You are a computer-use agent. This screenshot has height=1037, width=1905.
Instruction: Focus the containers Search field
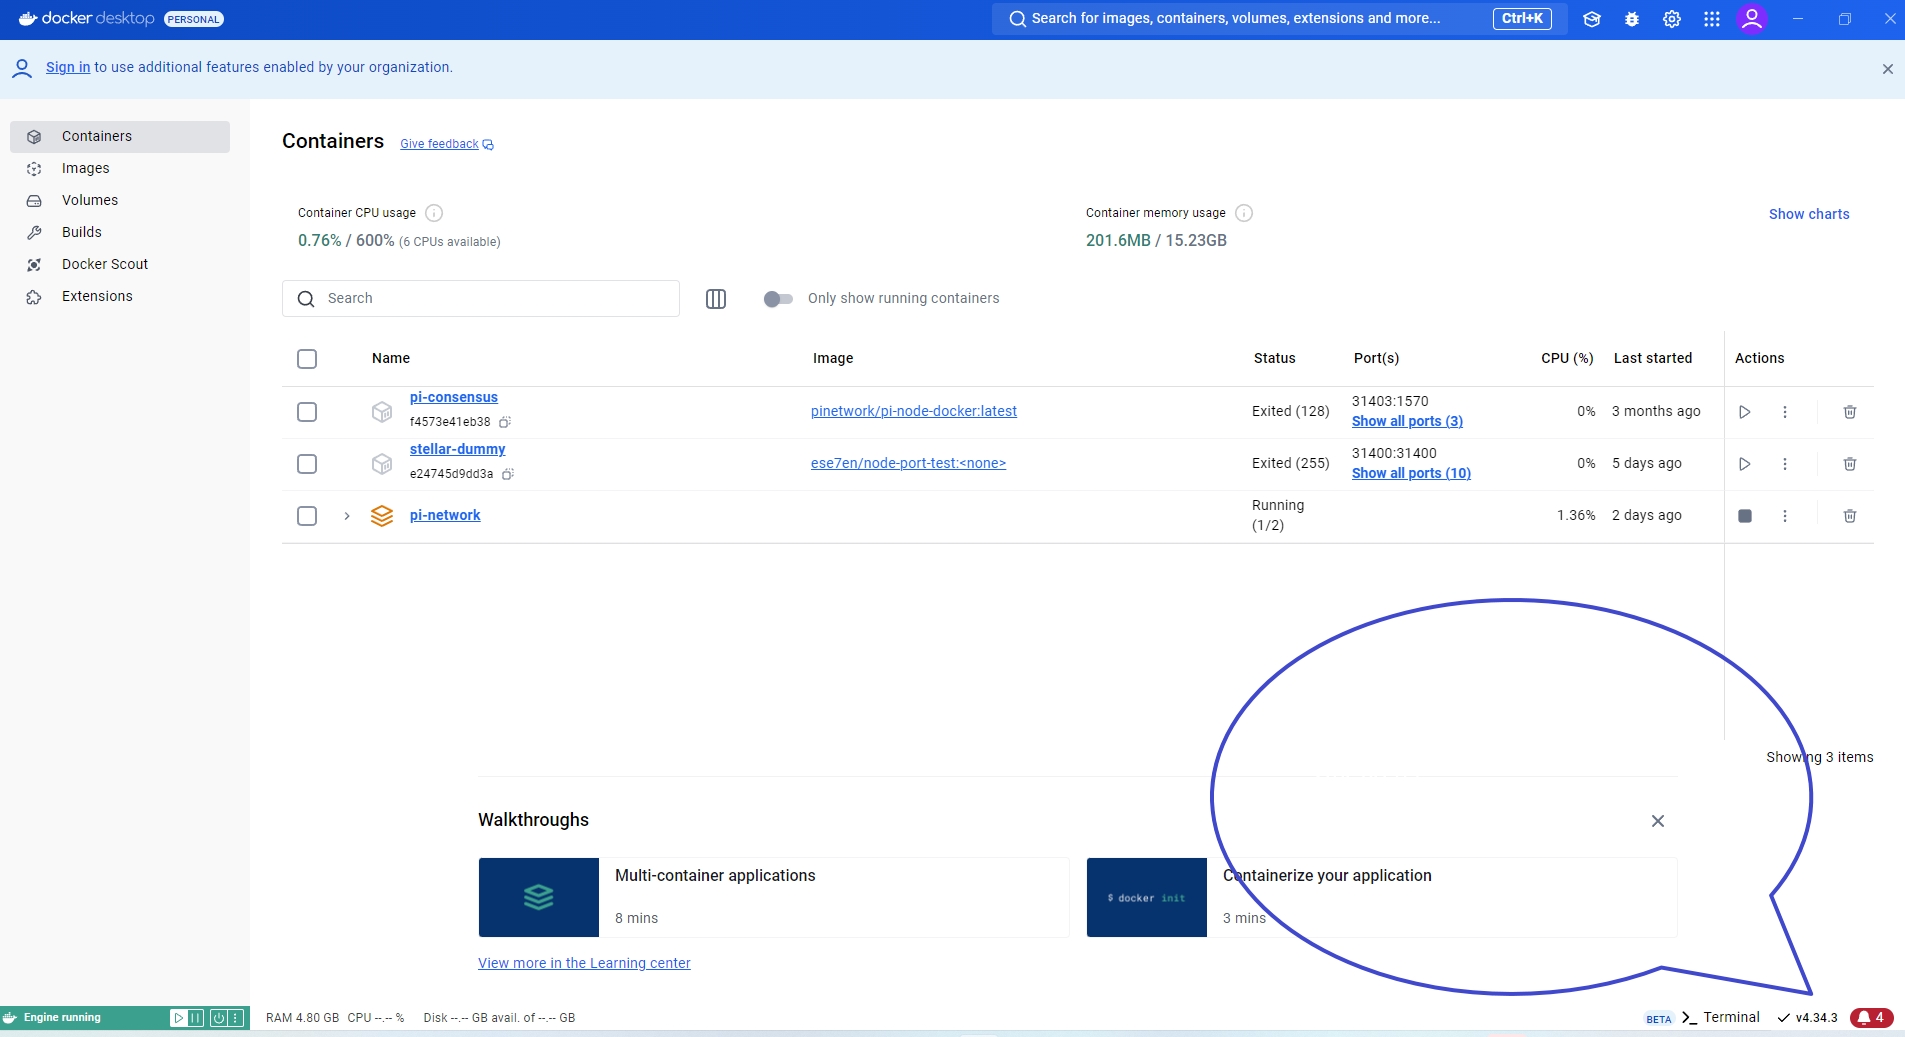[x=481, y=299]
